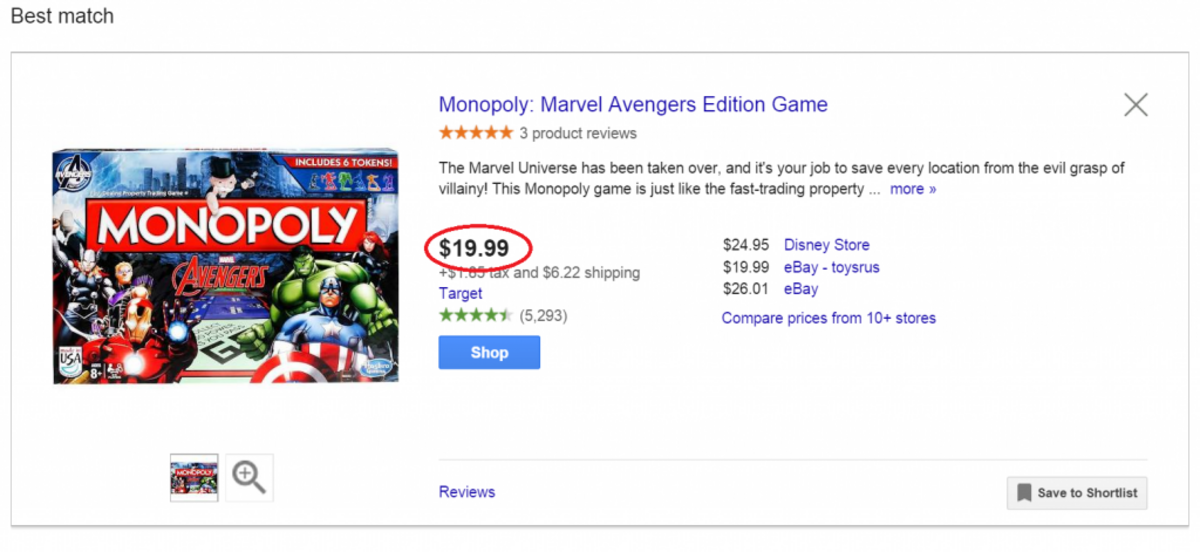Click the large Monopoly Avengers product image
Image resolution: width=1200 pixels, height=552 pixels.
[x=226, y=267]
